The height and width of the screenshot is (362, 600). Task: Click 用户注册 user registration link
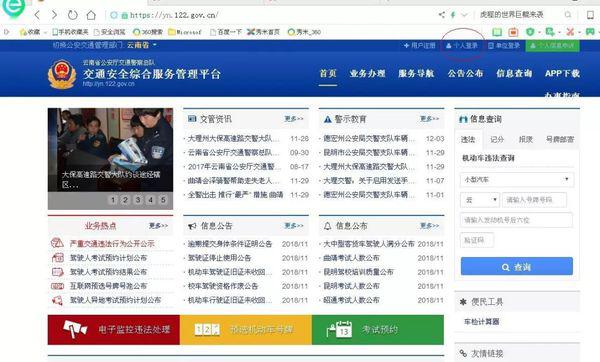(x=420, y=46)
